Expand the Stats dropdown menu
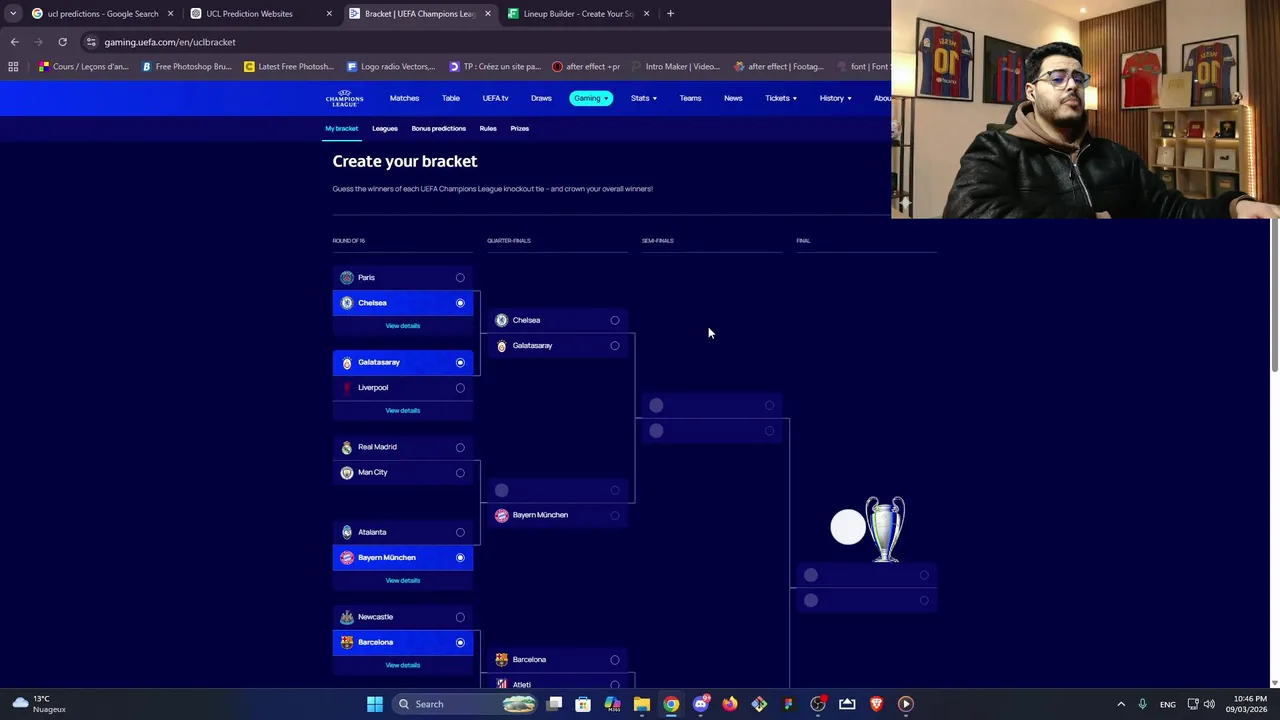 click(643, 98)
